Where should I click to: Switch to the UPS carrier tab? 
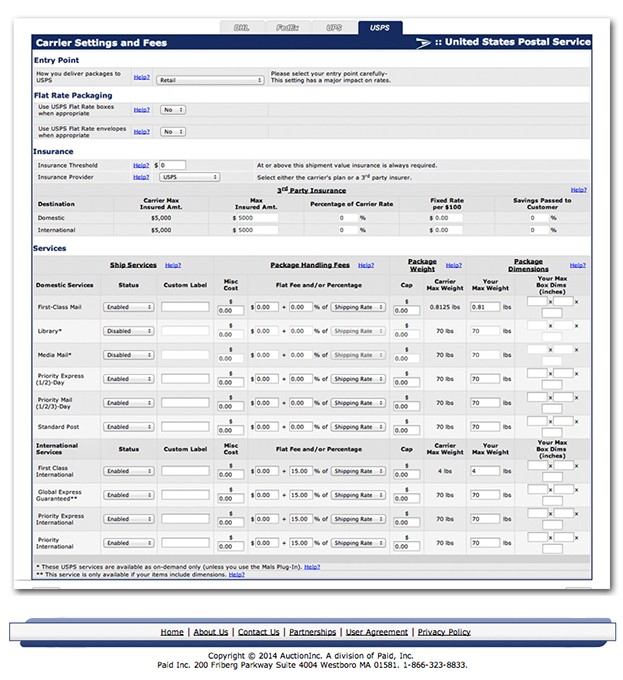tap(334, 28)
